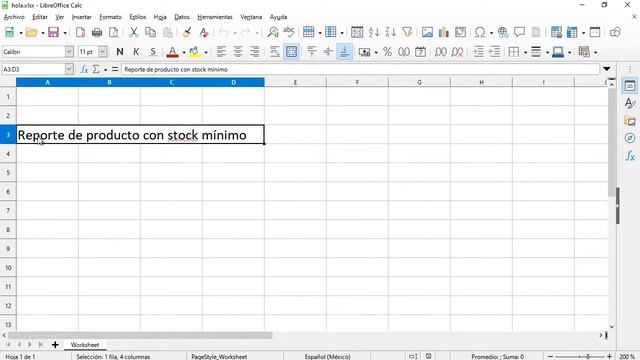This screenshot has width=640, height=360.
Task: Save the document with the Save icon
Action: [x=53, y=32]
